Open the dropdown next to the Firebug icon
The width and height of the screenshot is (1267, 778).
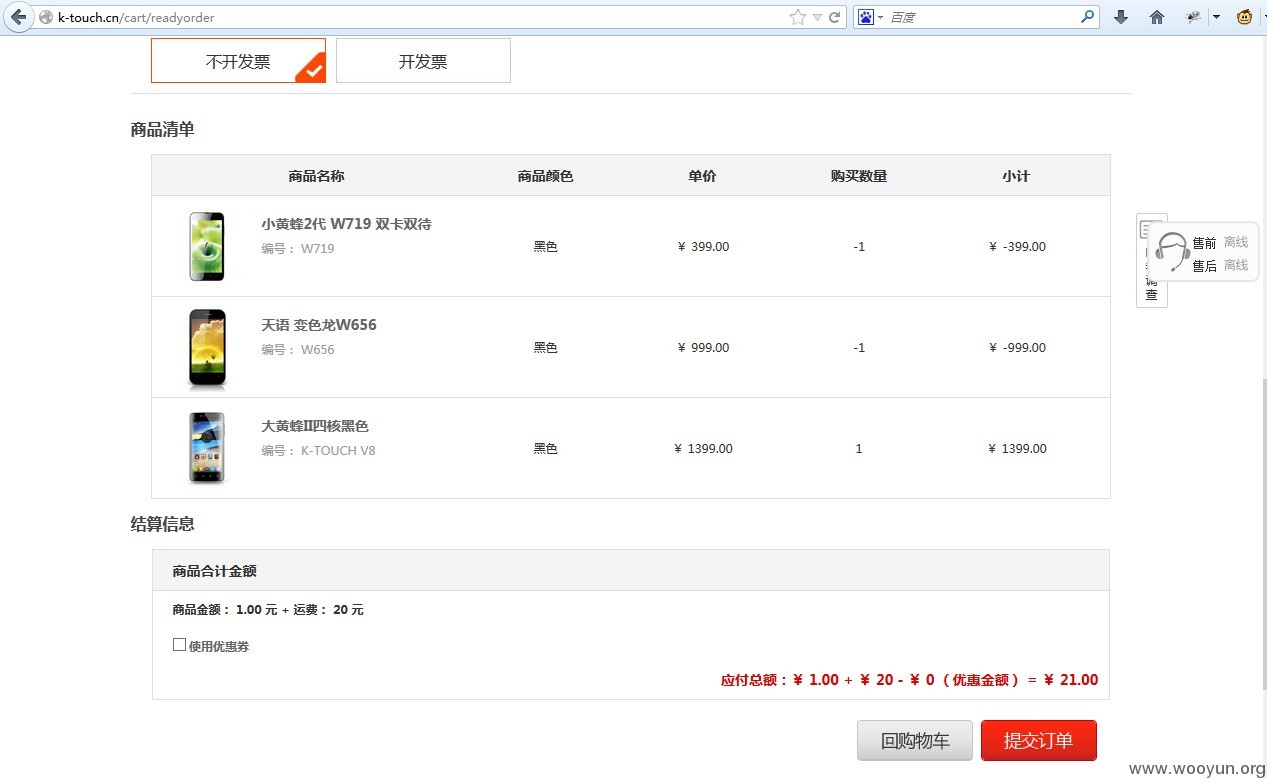click(1216, 17)
